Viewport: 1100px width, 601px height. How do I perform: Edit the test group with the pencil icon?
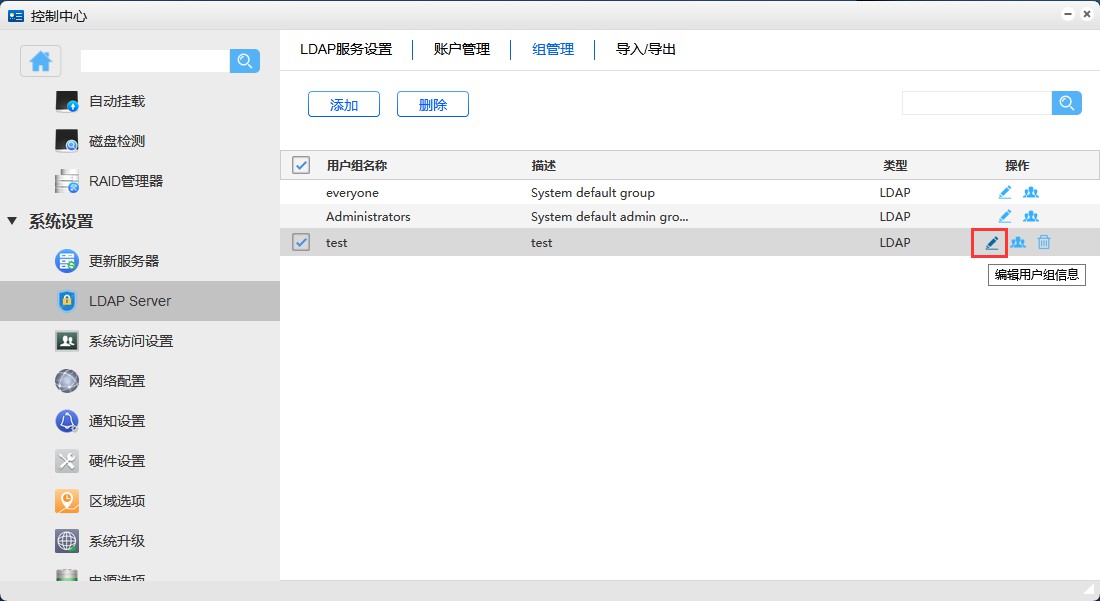991,242
